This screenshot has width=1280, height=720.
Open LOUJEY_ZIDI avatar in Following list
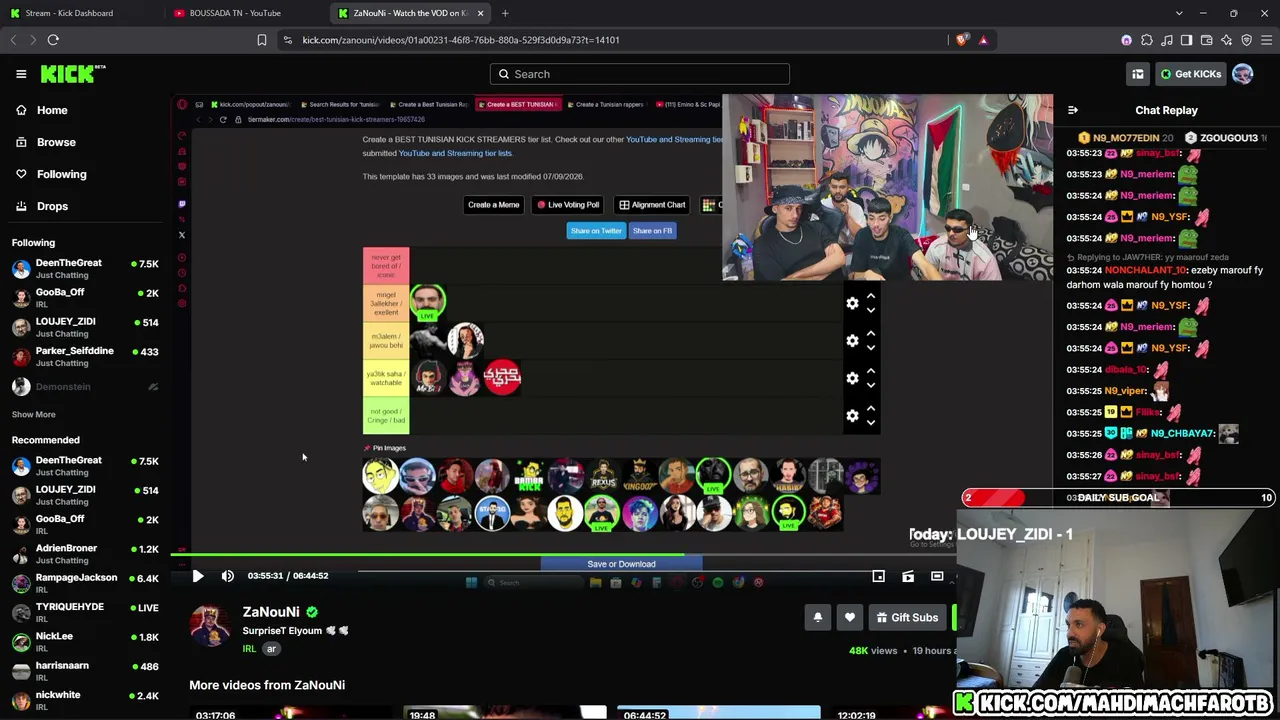[x=21, y=327]
